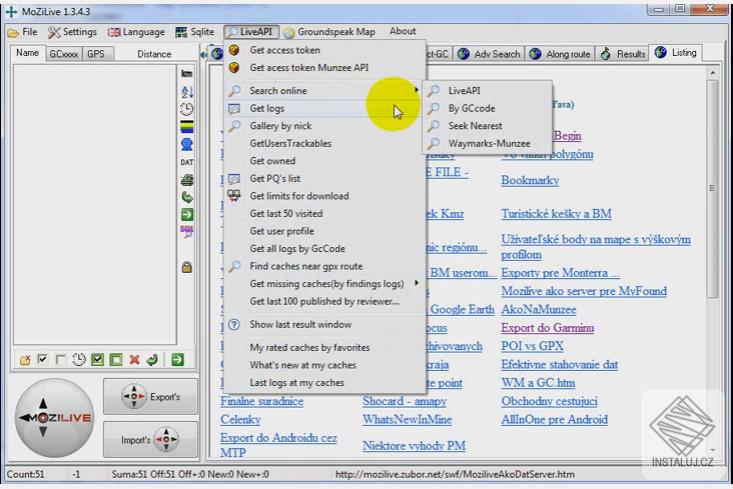
Task: Click folder with red X icon
Action: pos(25,360)
